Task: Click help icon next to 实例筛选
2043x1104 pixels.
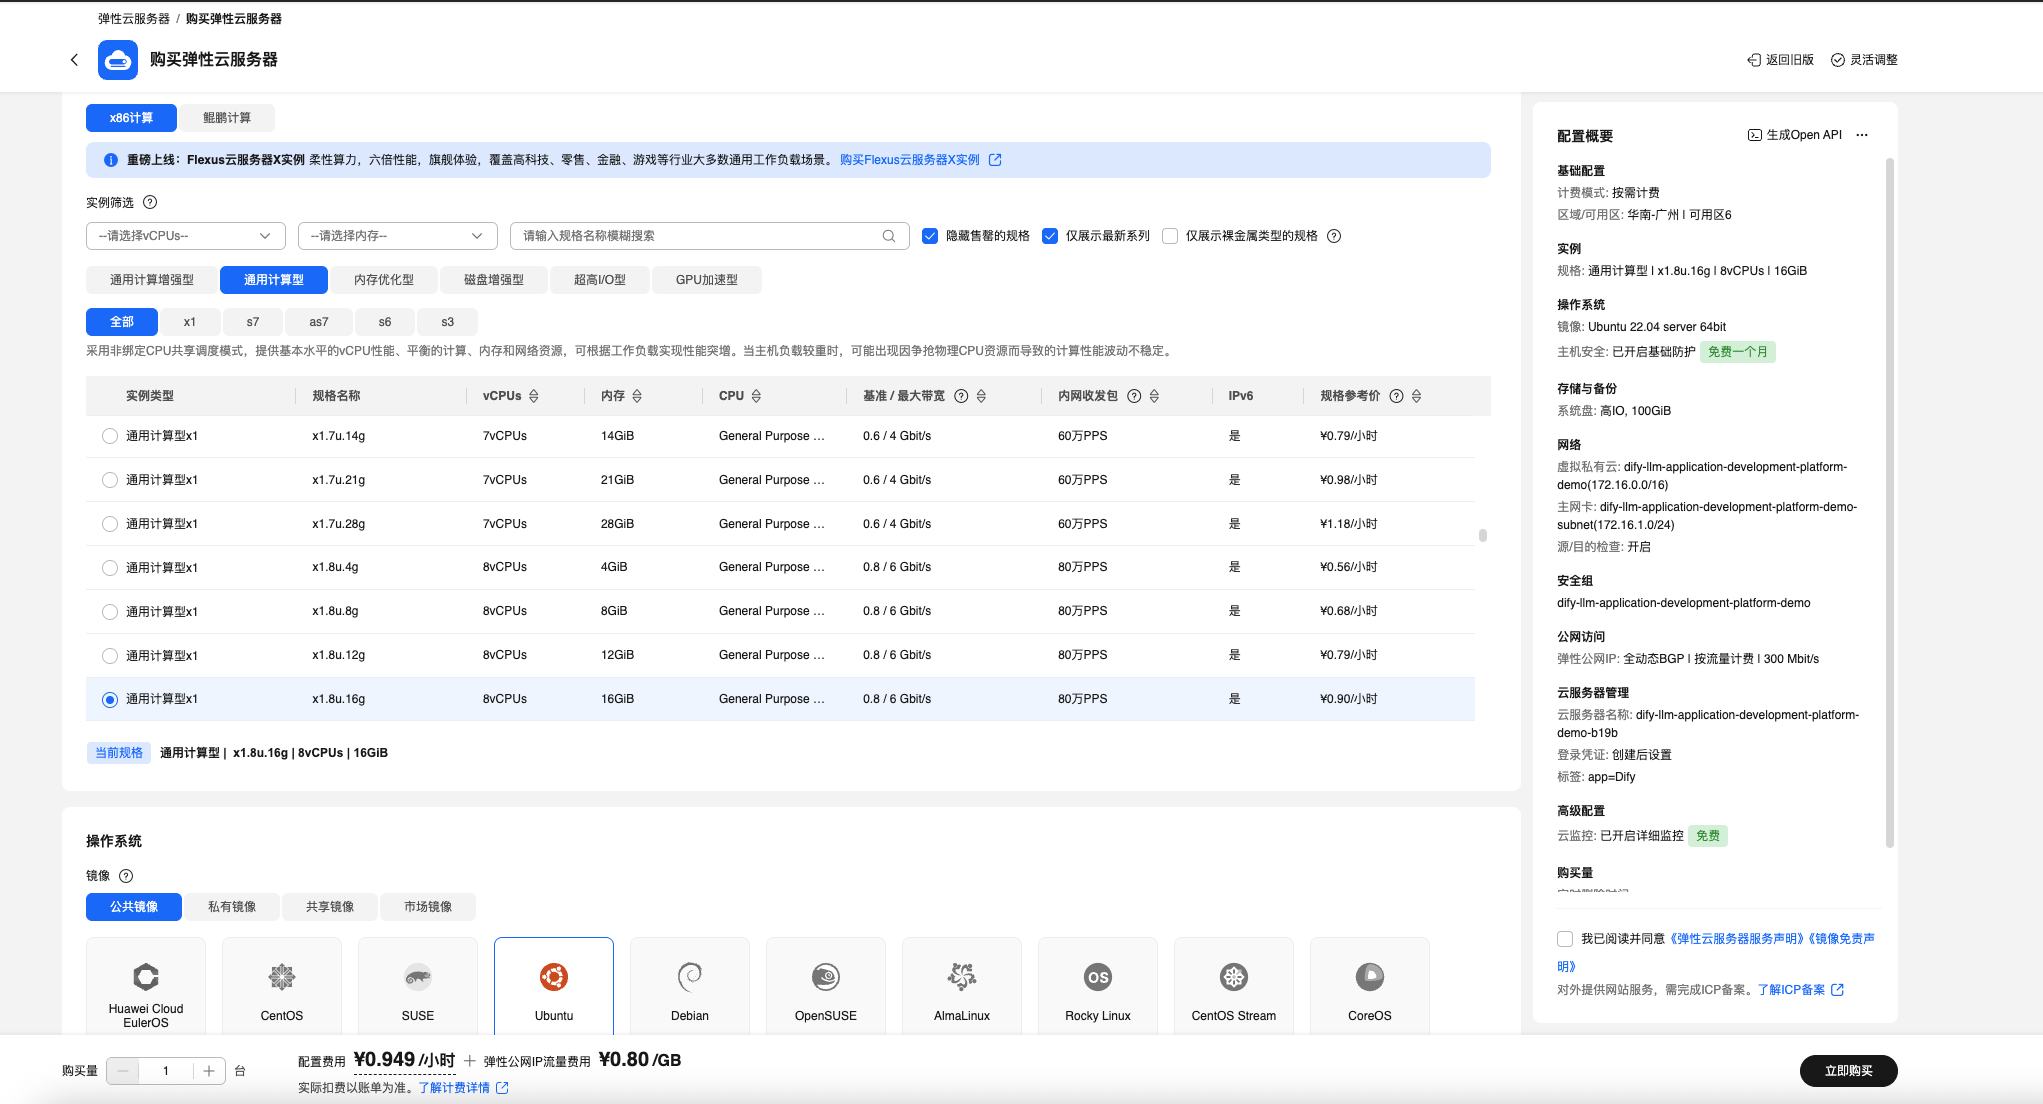Action: [150, 202]
